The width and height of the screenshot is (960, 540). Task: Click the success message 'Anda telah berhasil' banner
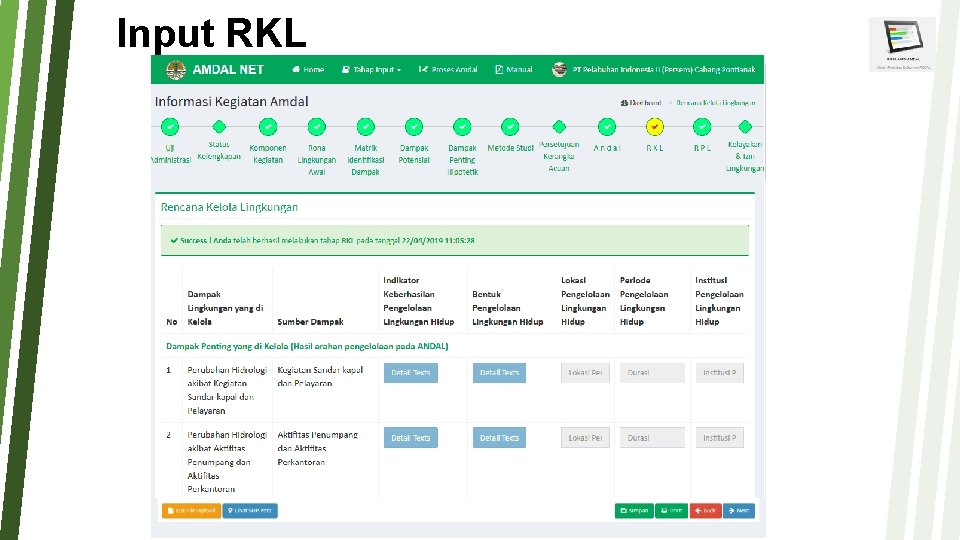pyautogui.click(x=455, y=241)
